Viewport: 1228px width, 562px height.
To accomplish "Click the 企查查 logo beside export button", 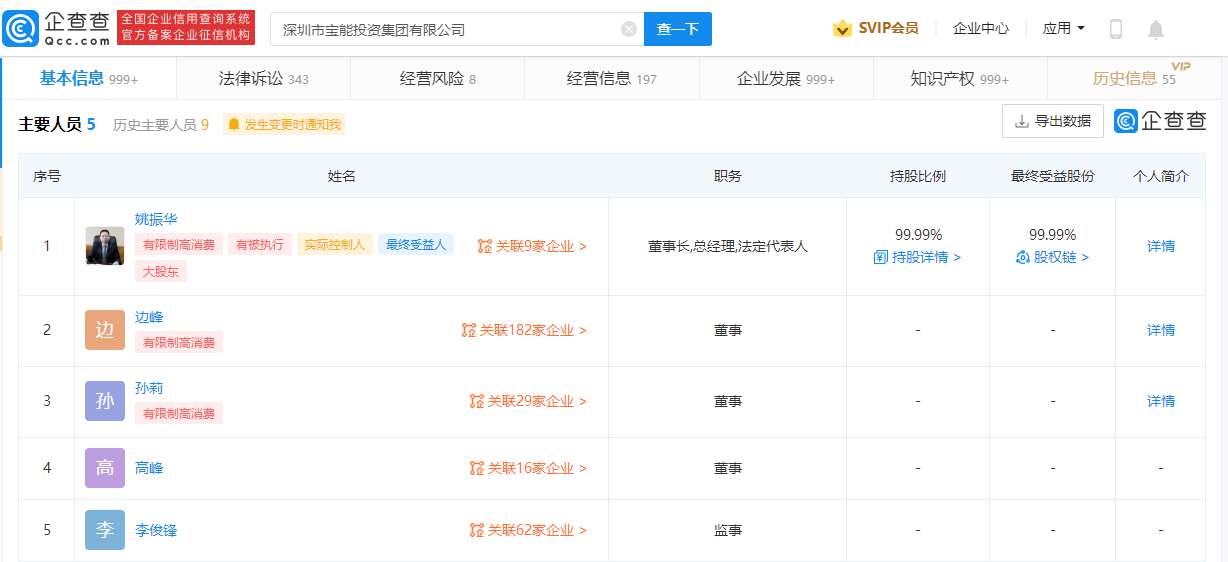I will [1160, 121].
